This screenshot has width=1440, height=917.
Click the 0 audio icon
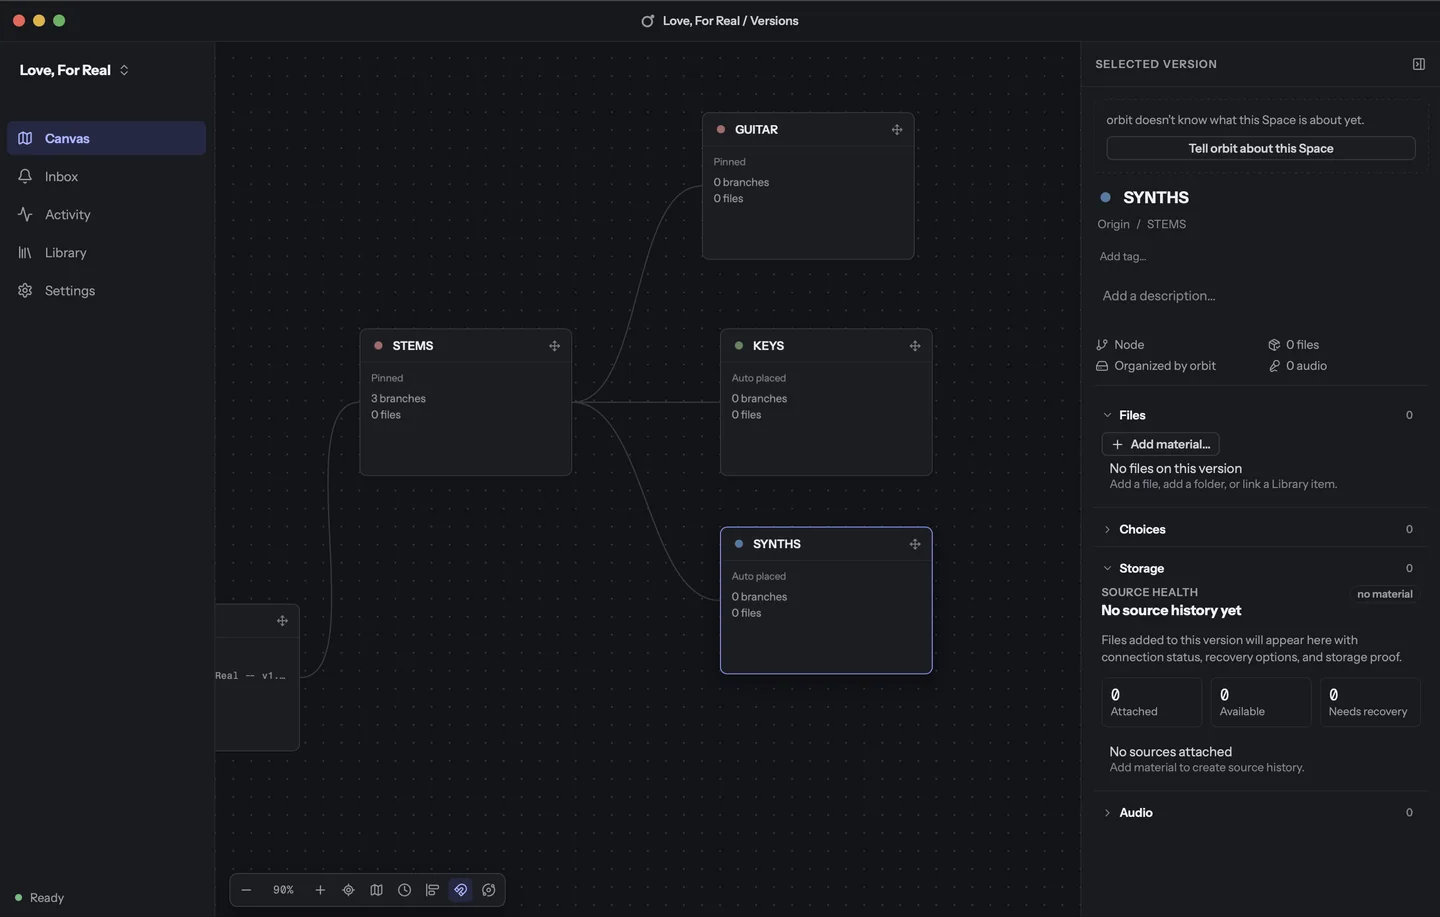(x=1274, y=366)
